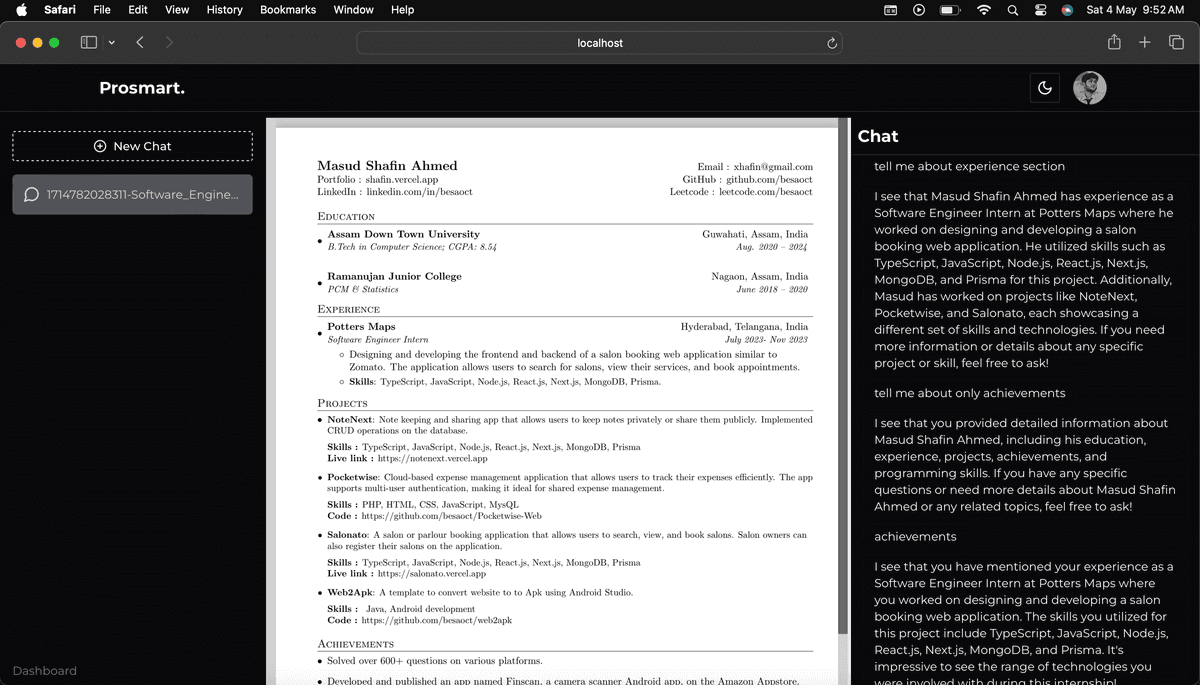The height and width of the screenshot is (685, 1200).
Task: Start a New Chat
Action: point(132,146)
